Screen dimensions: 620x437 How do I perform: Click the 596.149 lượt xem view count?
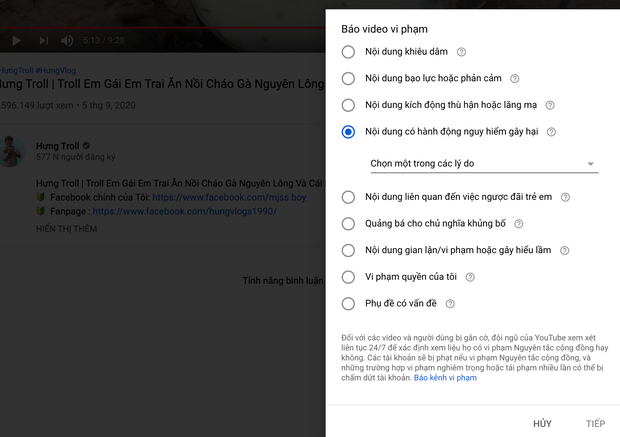tap(37, 106)
